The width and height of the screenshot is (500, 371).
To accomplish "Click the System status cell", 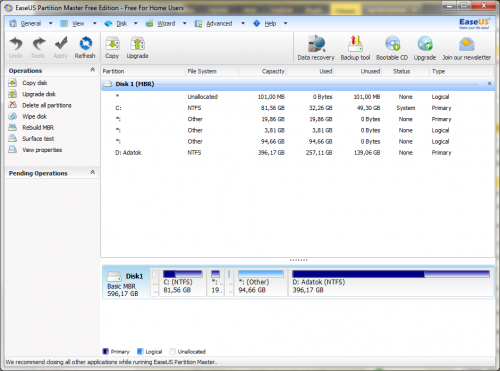I will pyautogui.click(x=406, y=108).
